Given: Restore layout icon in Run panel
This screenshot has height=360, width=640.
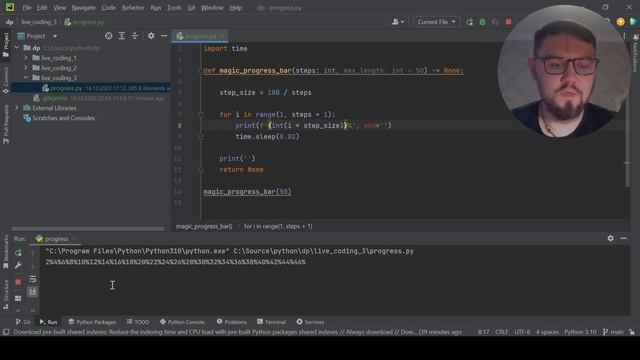Looking at the screenshot, I should (18, 298).
